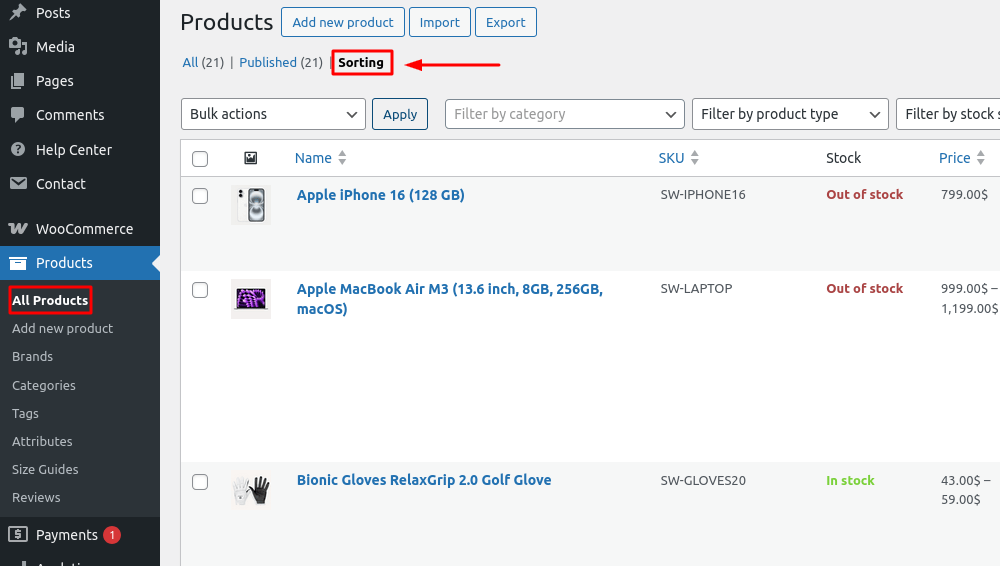This screenshot has height=566, width=1000.
Task: Click the 799.00$ price value
Action: pyautogui.click(x=964, y=195)
